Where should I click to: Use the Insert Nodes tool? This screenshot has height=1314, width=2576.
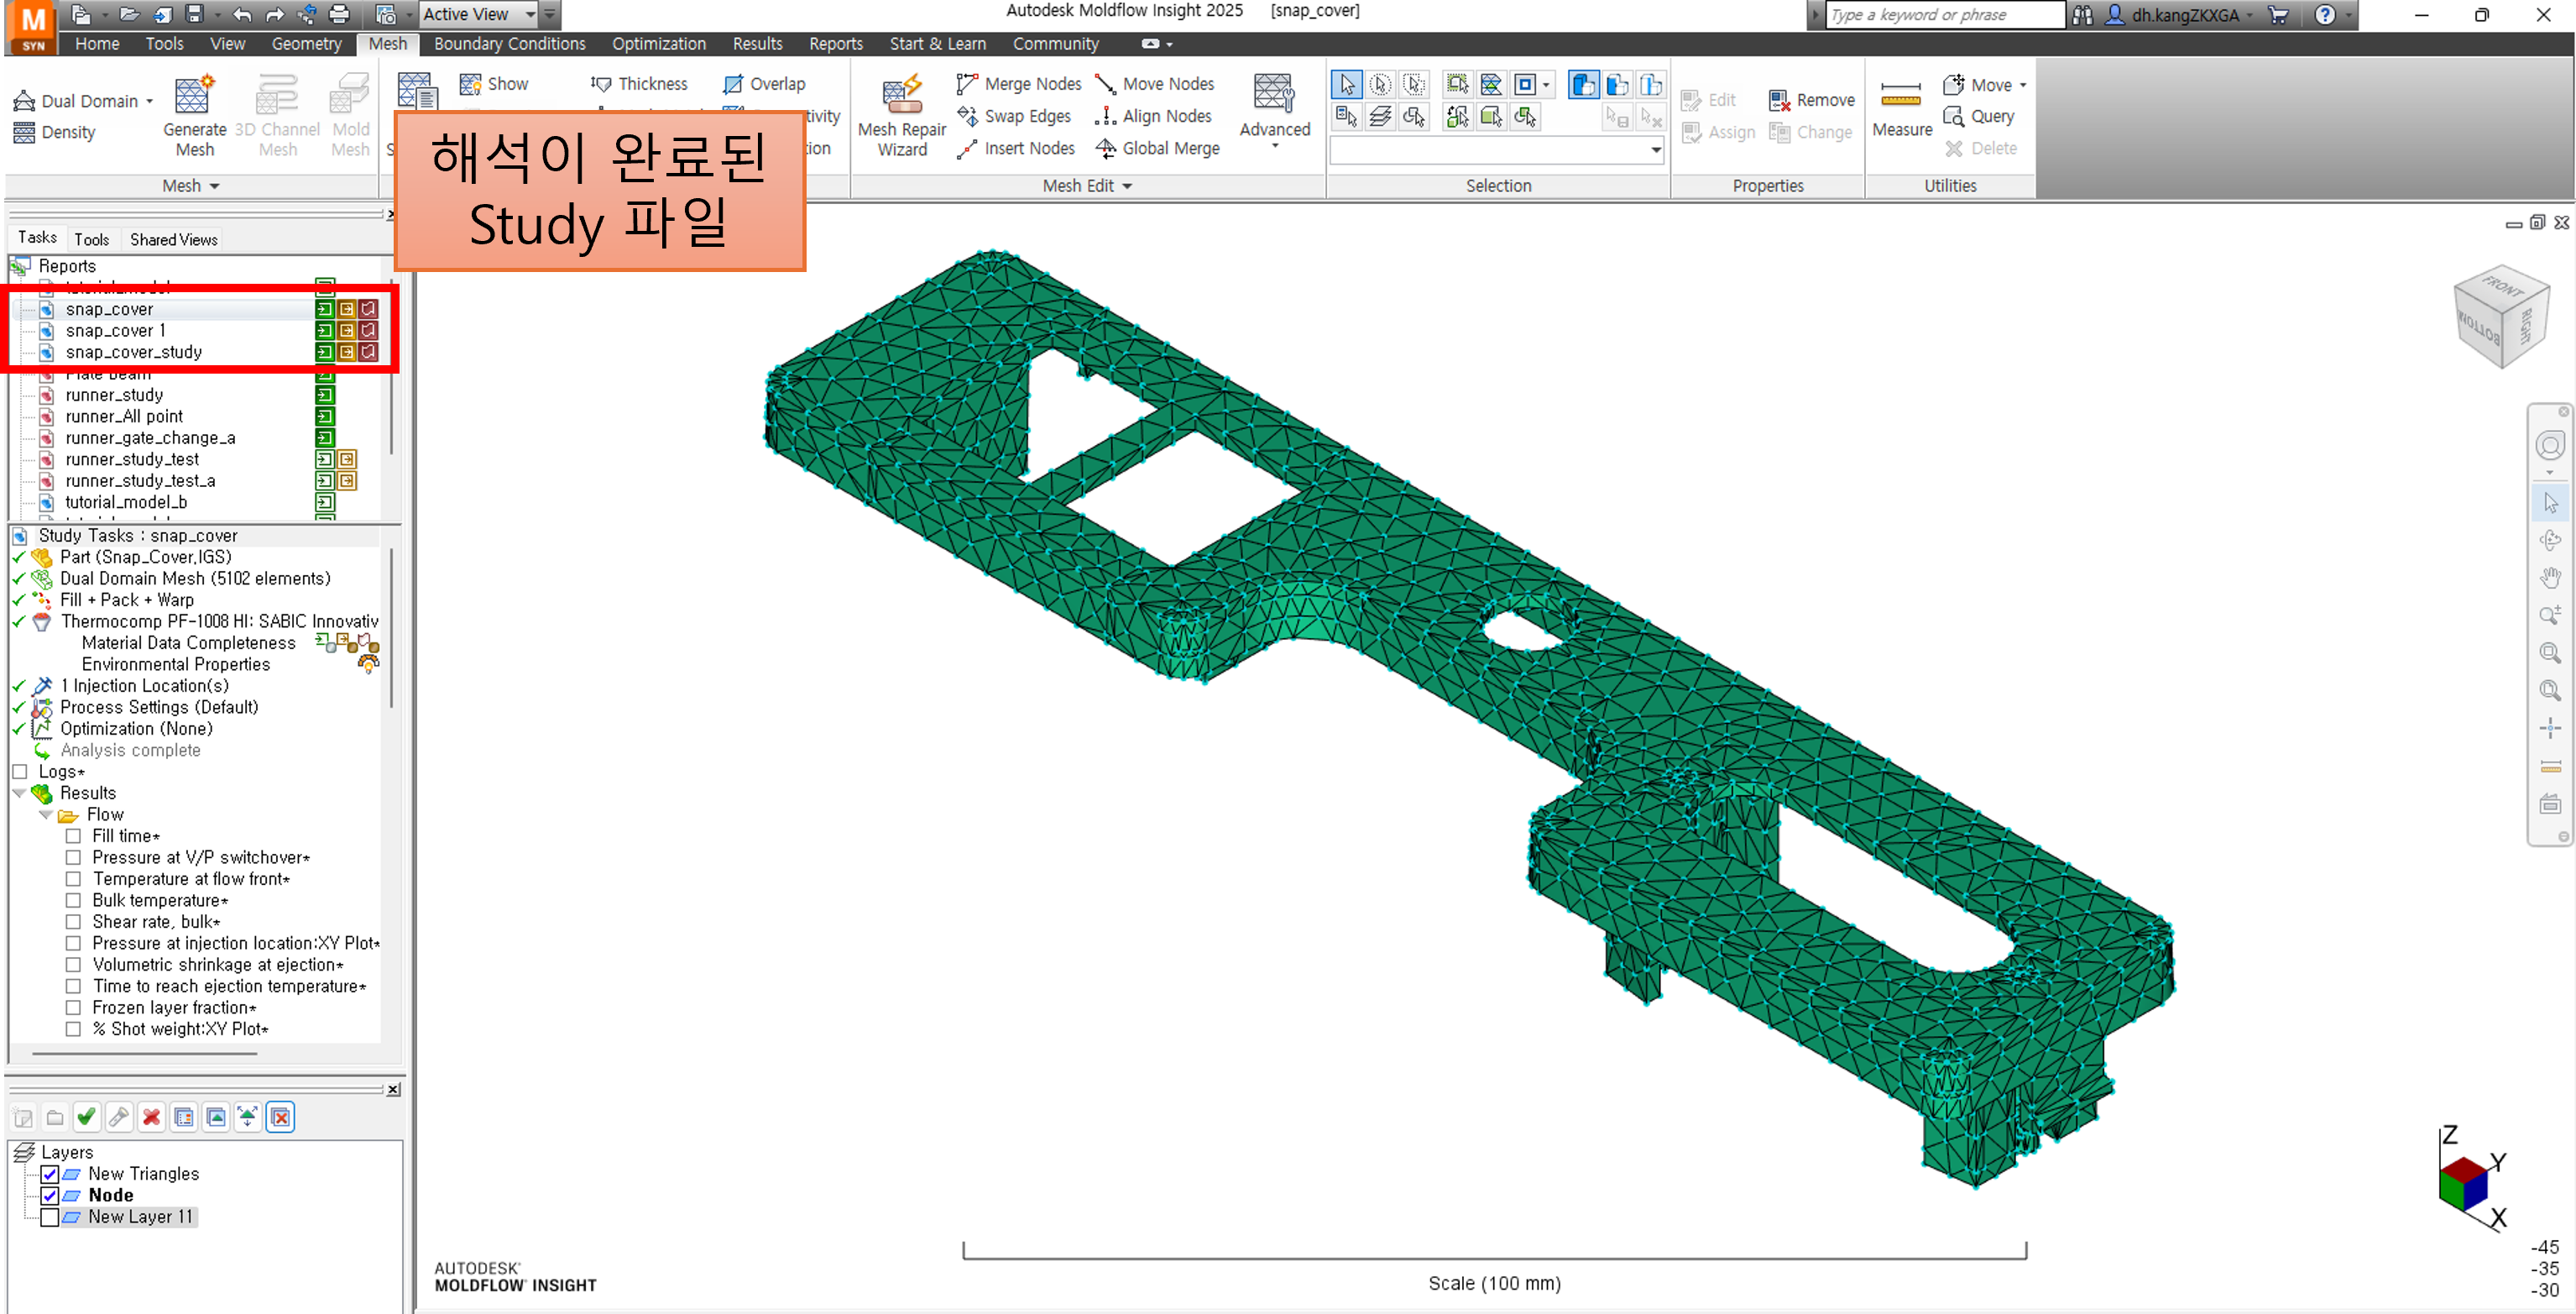tap(1016, 148)
